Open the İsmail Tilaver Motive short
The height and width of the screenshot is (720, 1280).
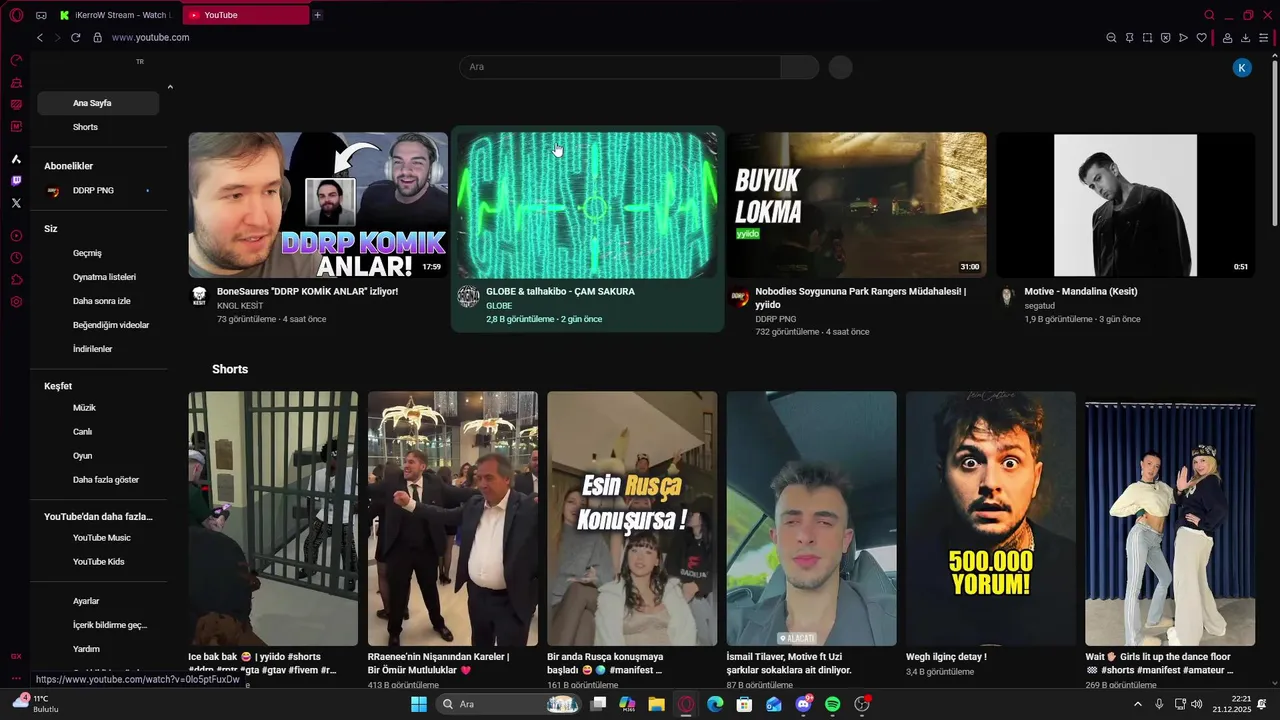pyautogui.click(x=811, y=518)
